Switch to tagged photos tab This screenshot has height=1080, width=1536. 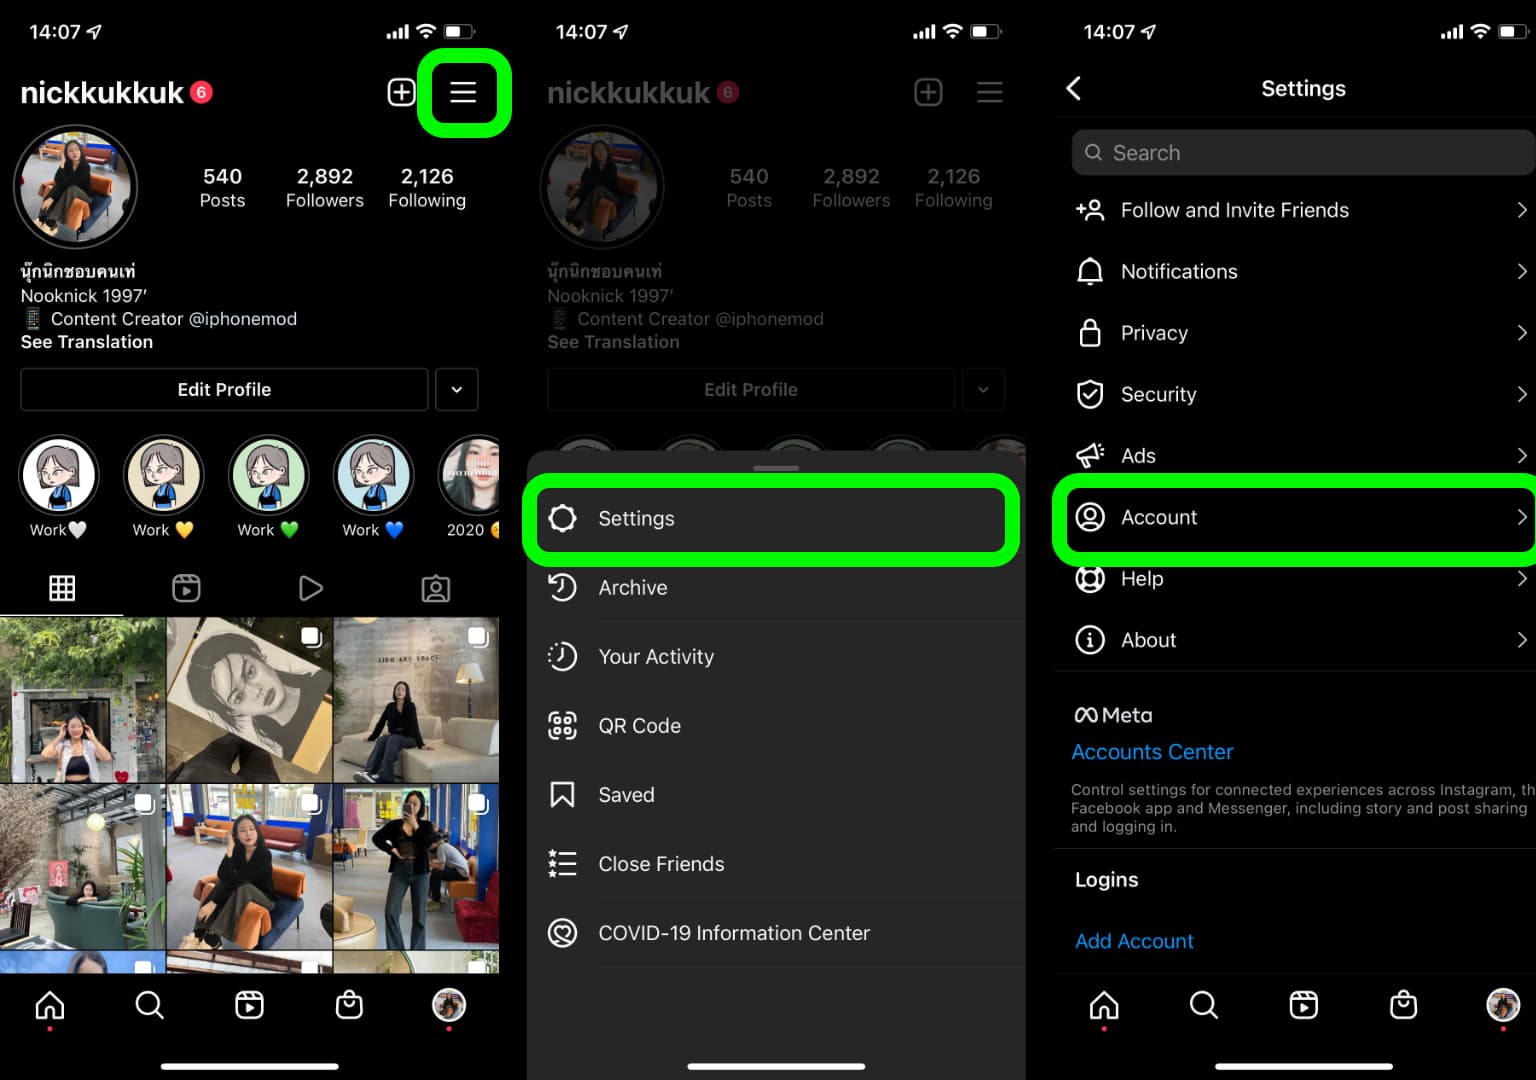435,588
